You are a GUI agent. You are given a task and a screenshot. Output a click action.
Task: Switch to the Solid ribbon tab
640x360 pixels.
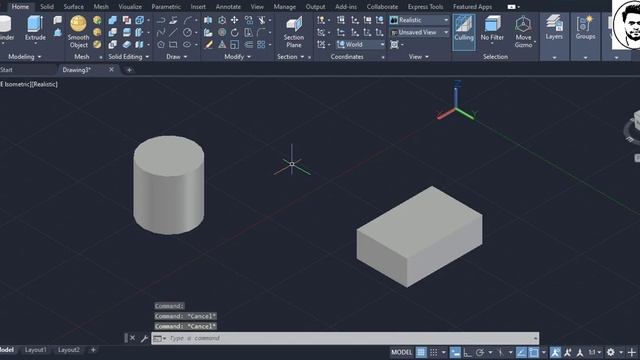[x=47, y=7]
